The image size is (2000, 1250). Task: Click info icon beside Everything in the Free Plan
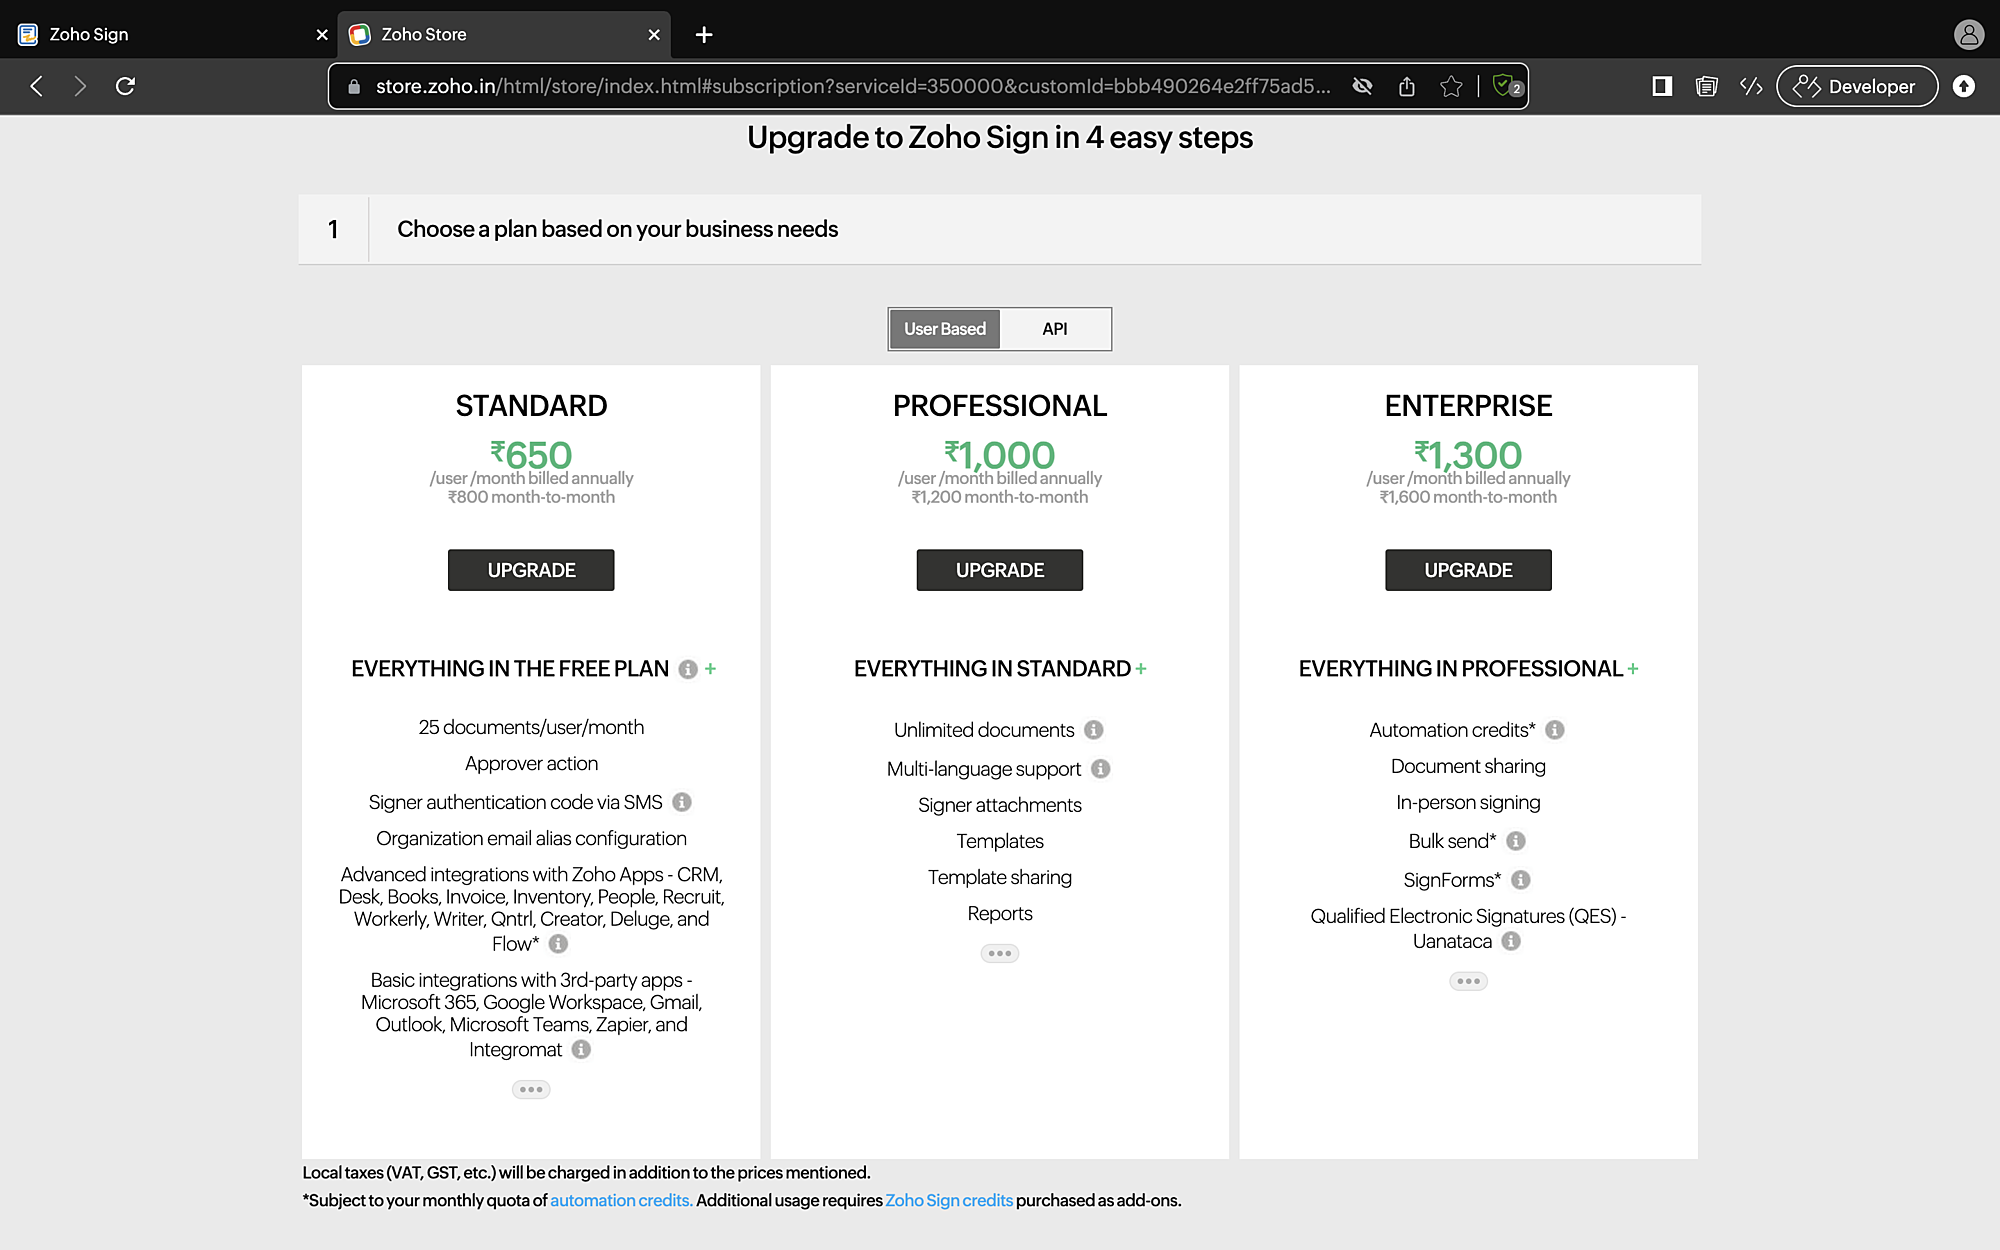click(688, 669)
